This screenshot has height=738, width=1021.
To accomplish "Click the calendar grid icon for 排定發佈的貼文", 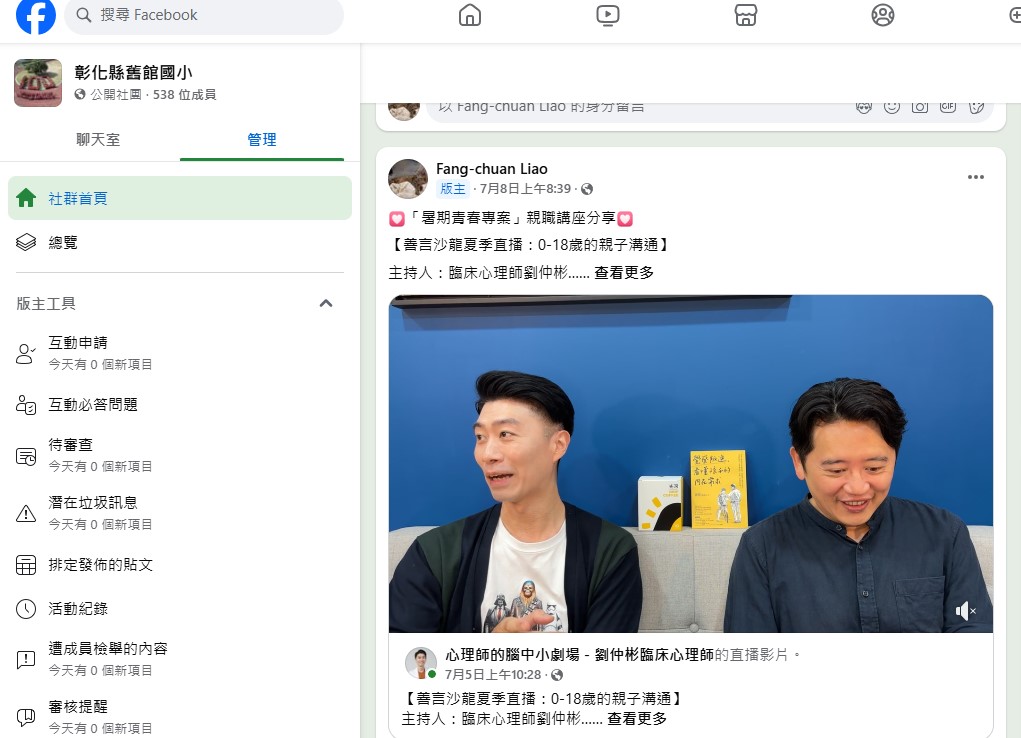I will click(26, 565).
